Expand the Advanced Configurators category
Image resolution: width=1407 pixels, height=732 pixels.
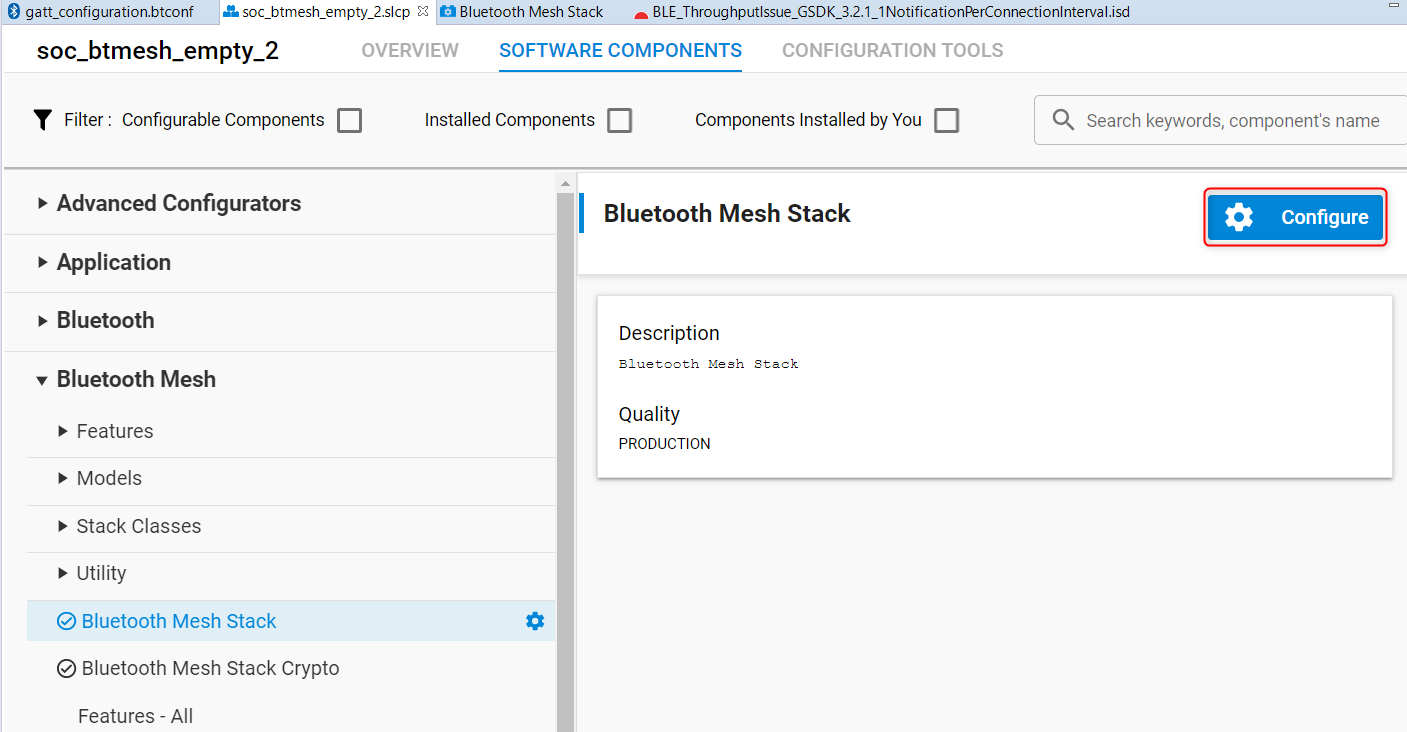[42, 204]
